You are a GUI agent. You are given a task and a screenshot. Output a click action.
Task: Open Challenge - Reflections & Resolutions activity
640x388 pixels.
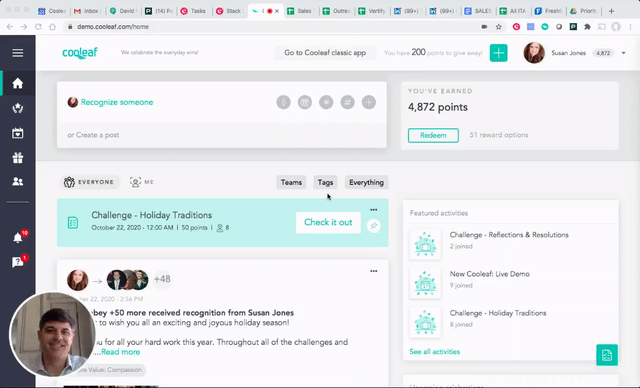click(x=509, y=235)
